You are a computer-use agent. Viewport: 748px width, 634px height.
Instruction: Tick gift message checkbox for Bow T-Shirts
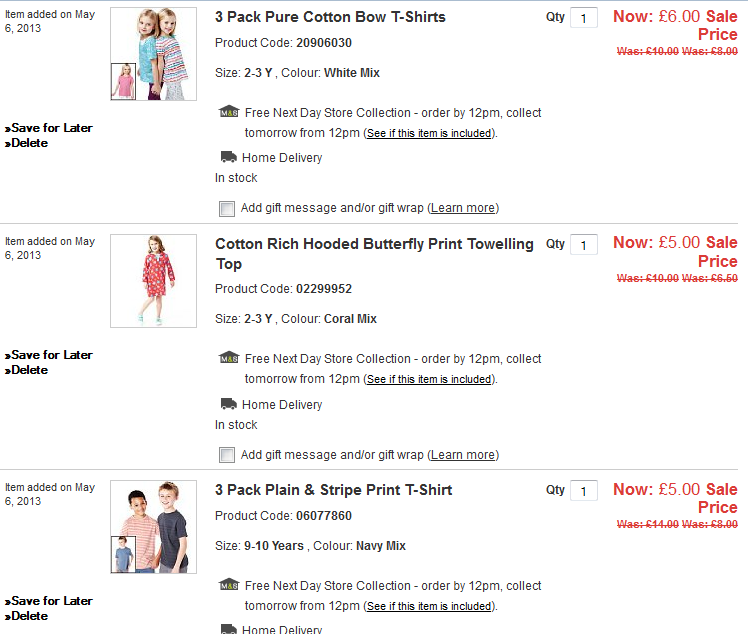227,208
